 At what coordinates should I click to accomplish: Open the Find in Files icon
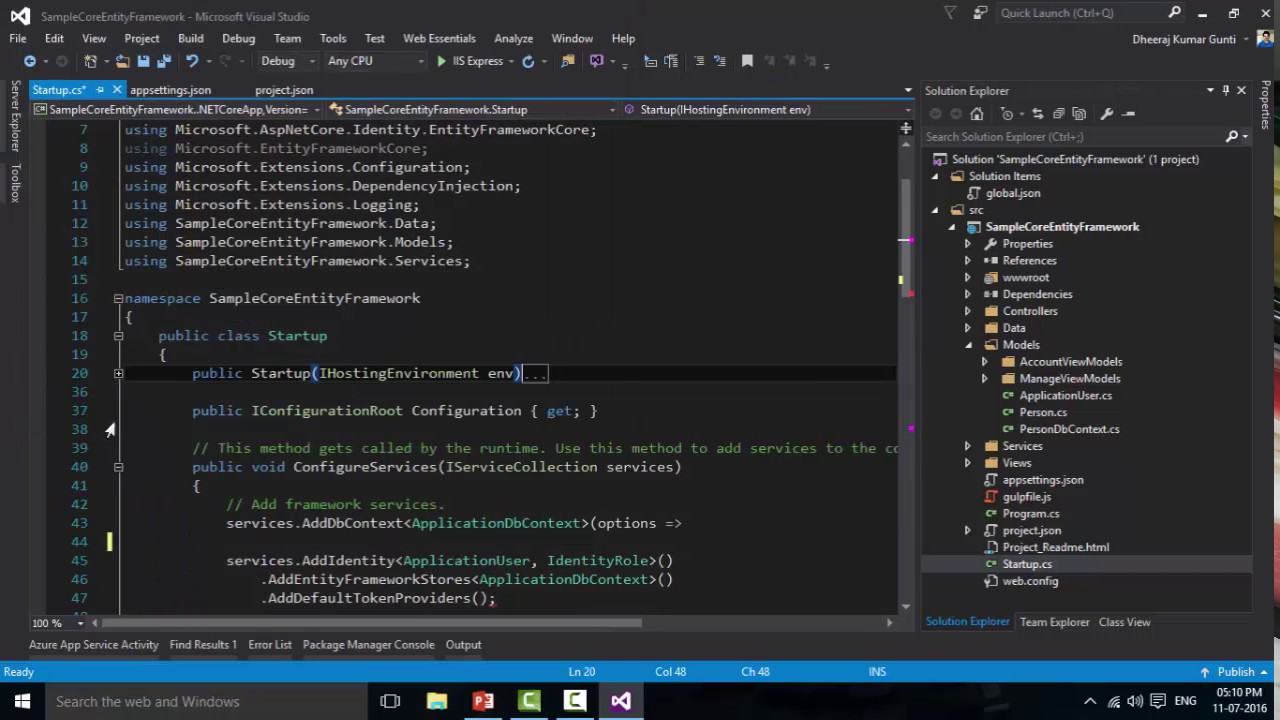pos(568,61)
